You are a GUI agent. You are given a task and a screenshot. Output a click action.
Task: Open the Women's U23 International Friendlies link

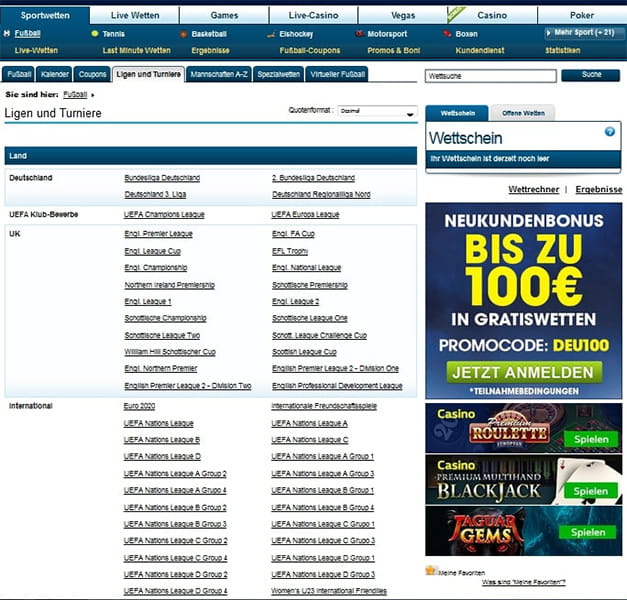click(x=329, y=591)
